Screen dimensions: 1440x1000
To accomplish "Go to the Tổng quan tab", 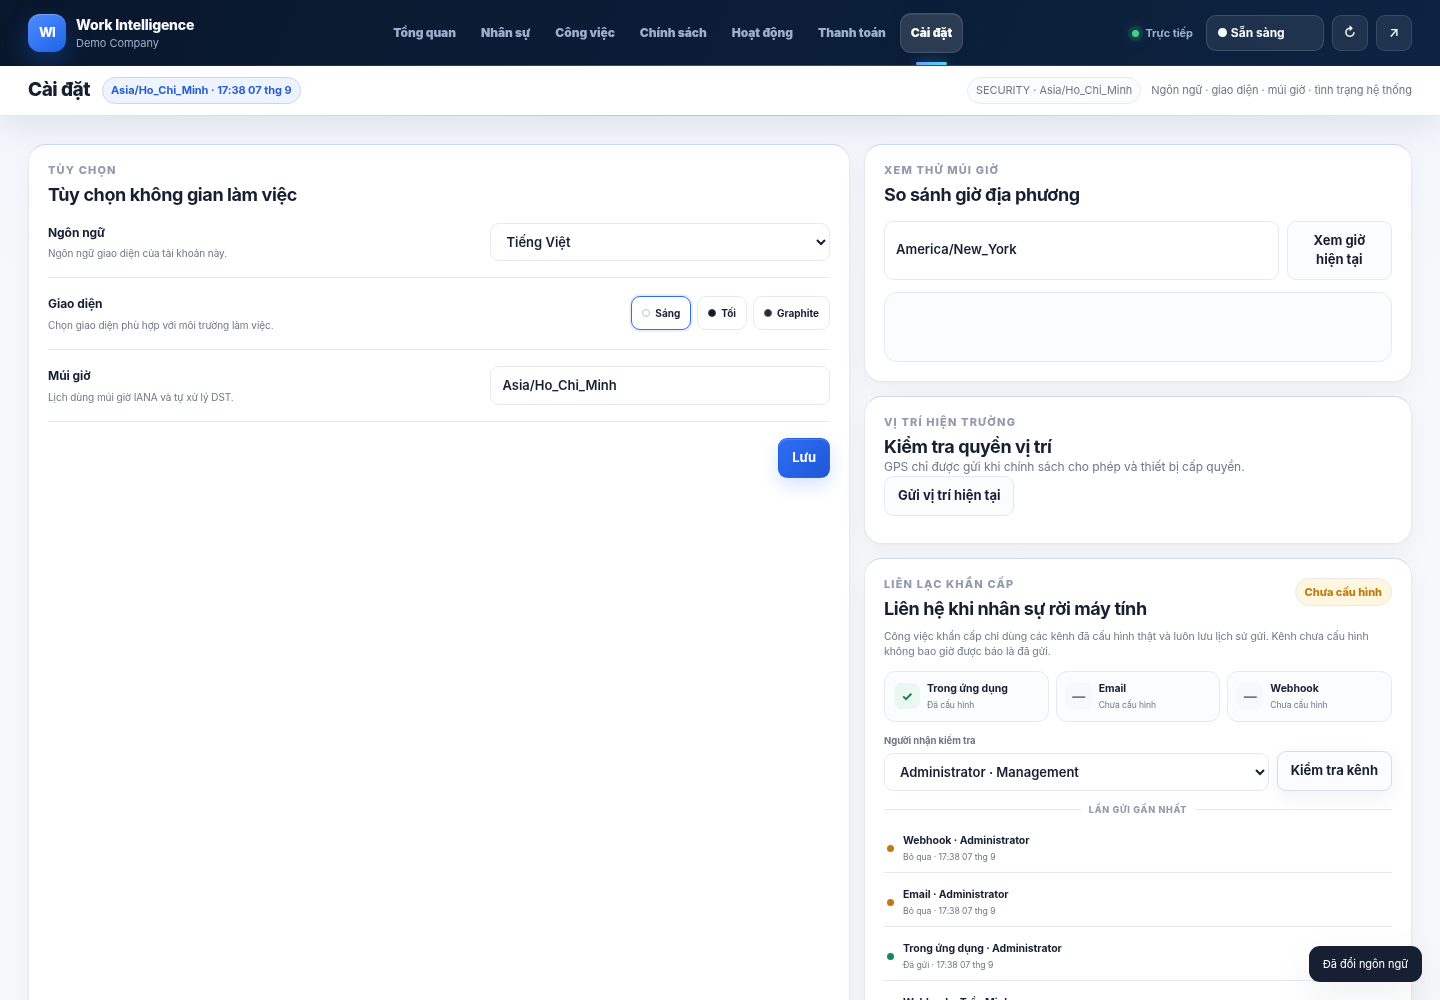I will click(424, 33).
